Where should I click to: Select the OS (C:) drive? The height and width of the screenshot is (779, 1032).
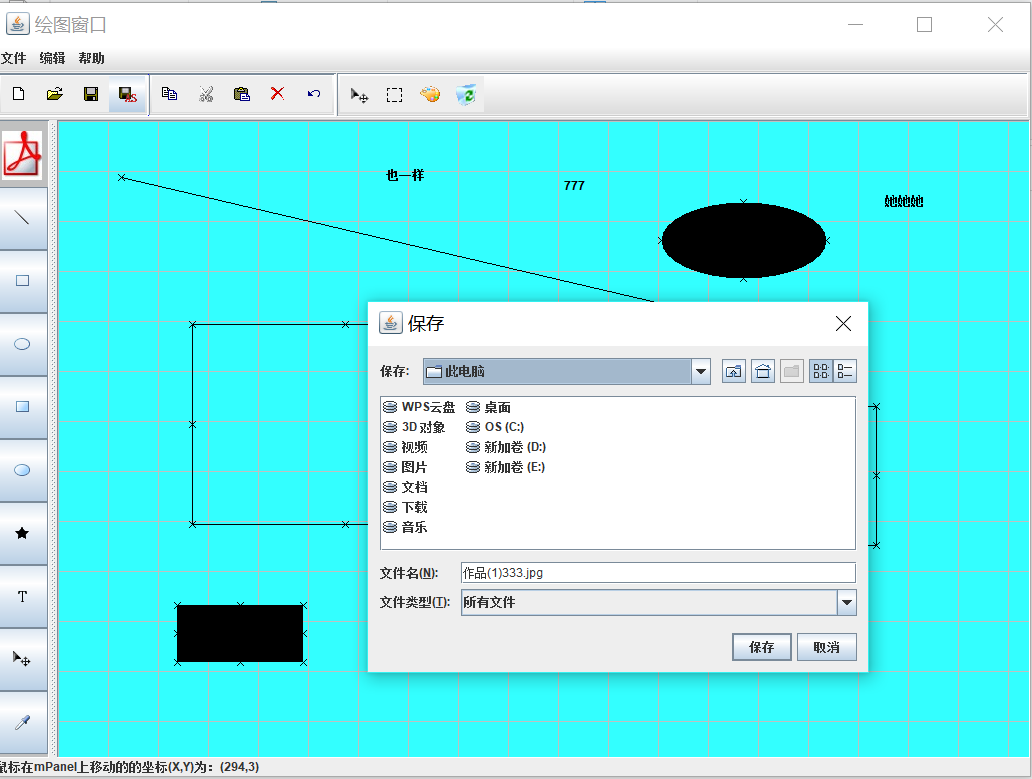(495, 427)
